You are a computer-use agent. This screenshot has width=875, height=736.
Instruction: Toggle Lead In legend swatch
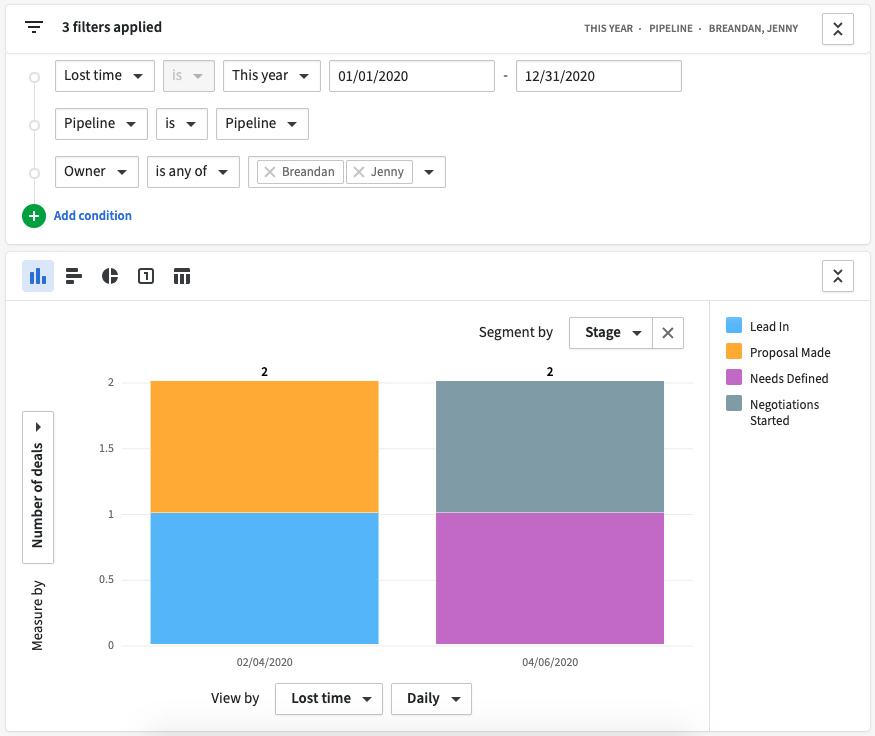[734, 325]
